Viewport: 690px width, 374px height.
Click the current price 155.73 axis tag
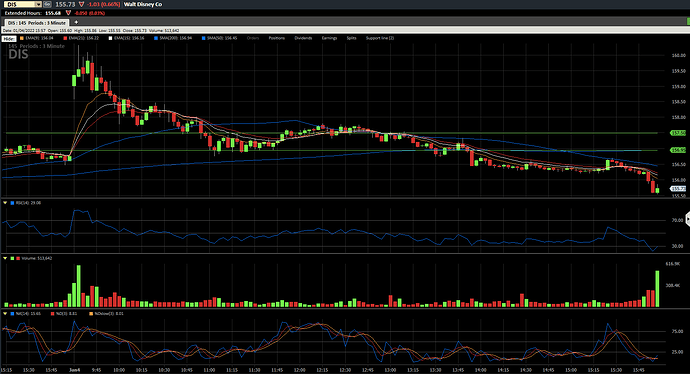point(678,189)
